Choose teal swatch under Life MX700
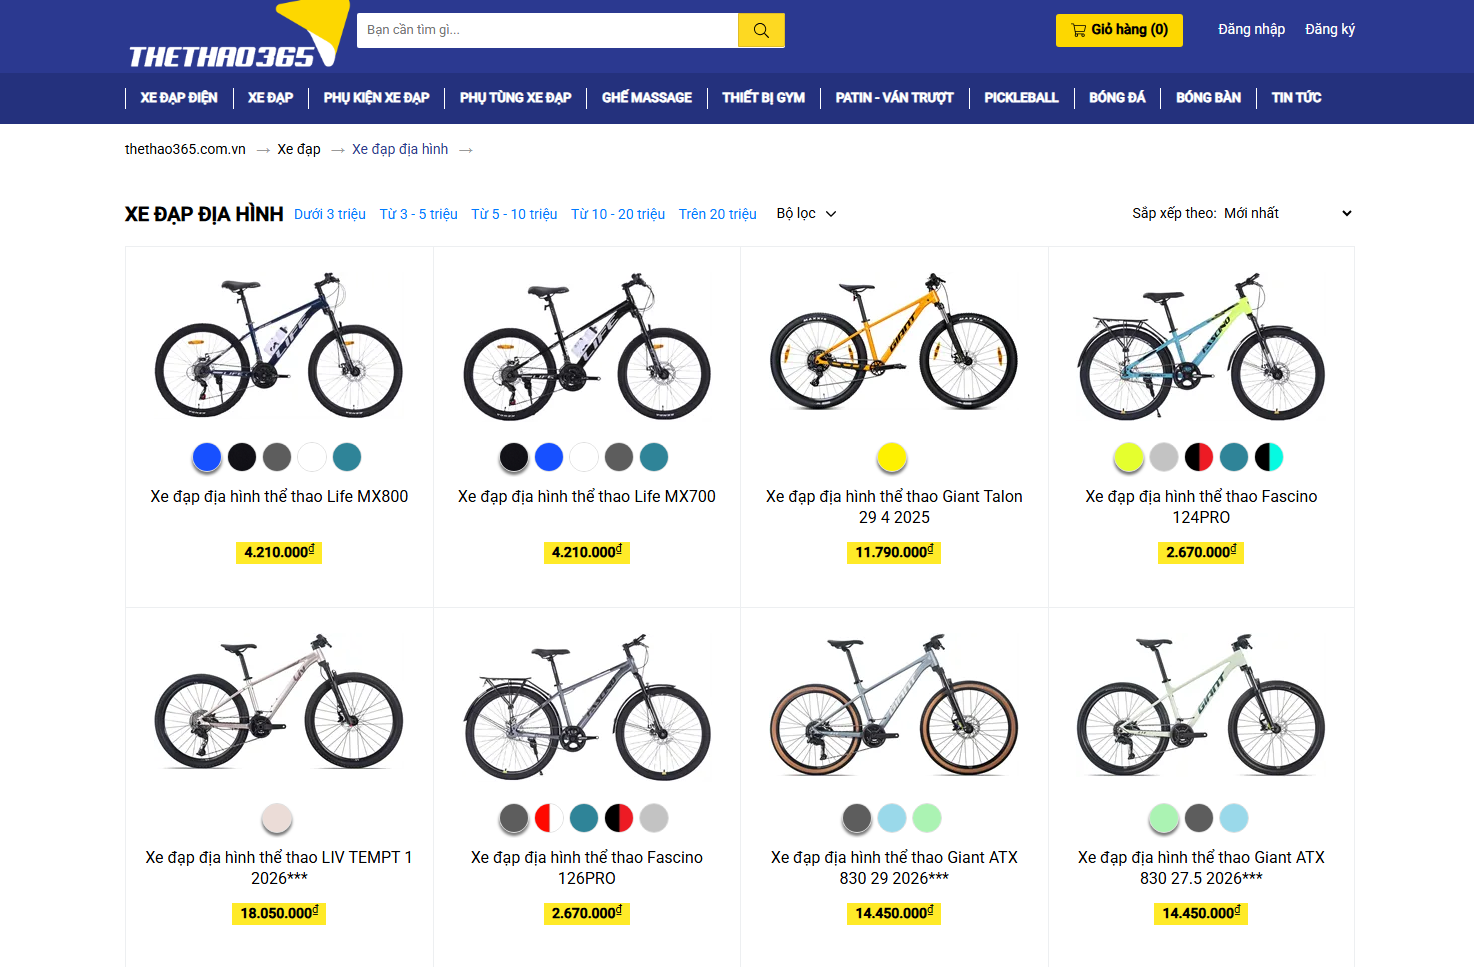This screenshot has width=1474, height=967. tap(654, 457)
